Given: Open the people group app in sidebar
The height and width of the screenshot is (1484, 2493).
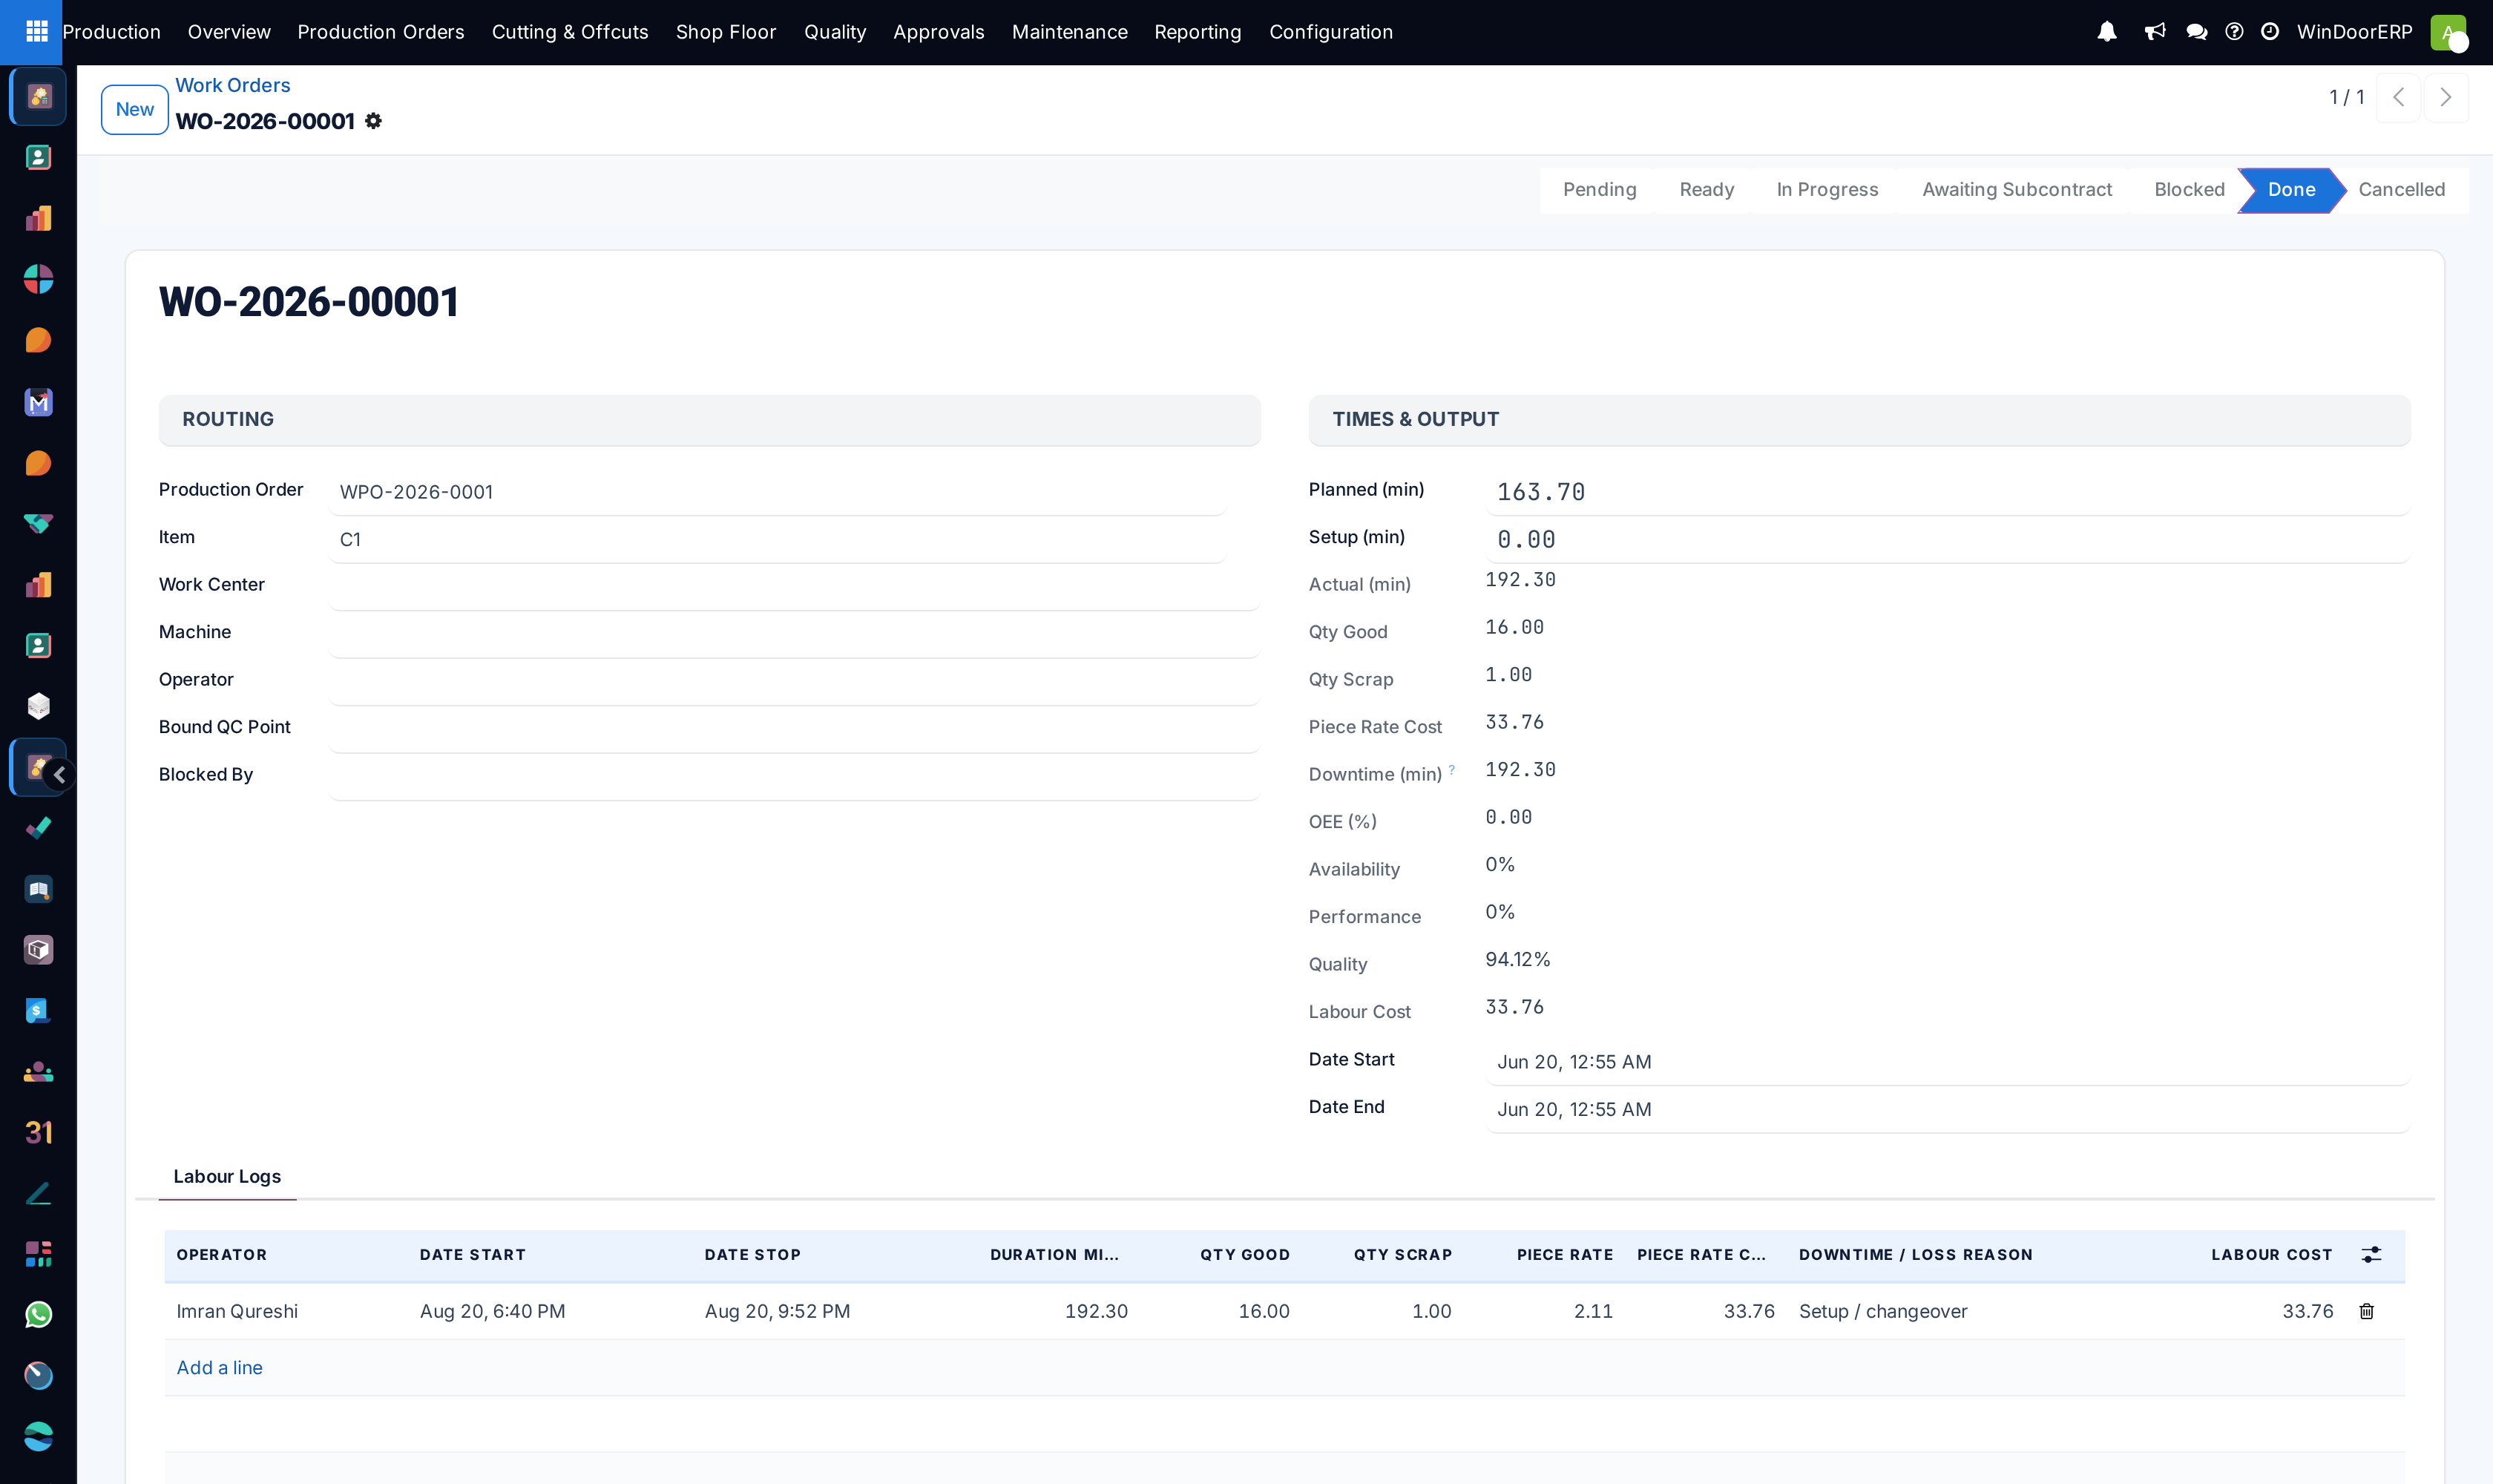Looking at the screenshot, I should [38, 1072].
